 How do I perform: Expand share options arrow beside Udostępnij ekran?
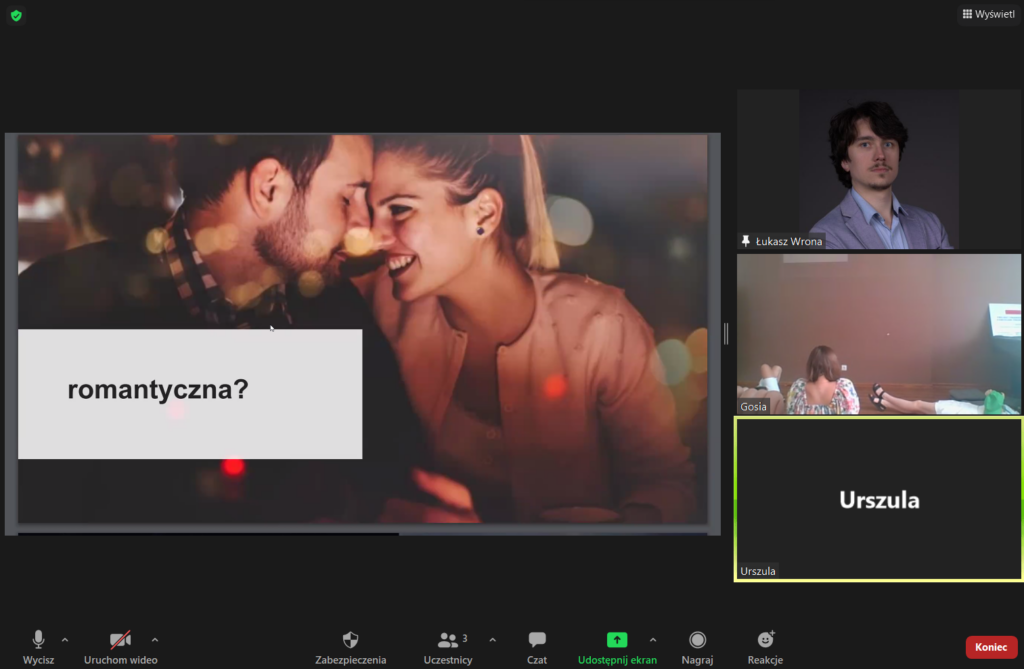coord(653,639)
